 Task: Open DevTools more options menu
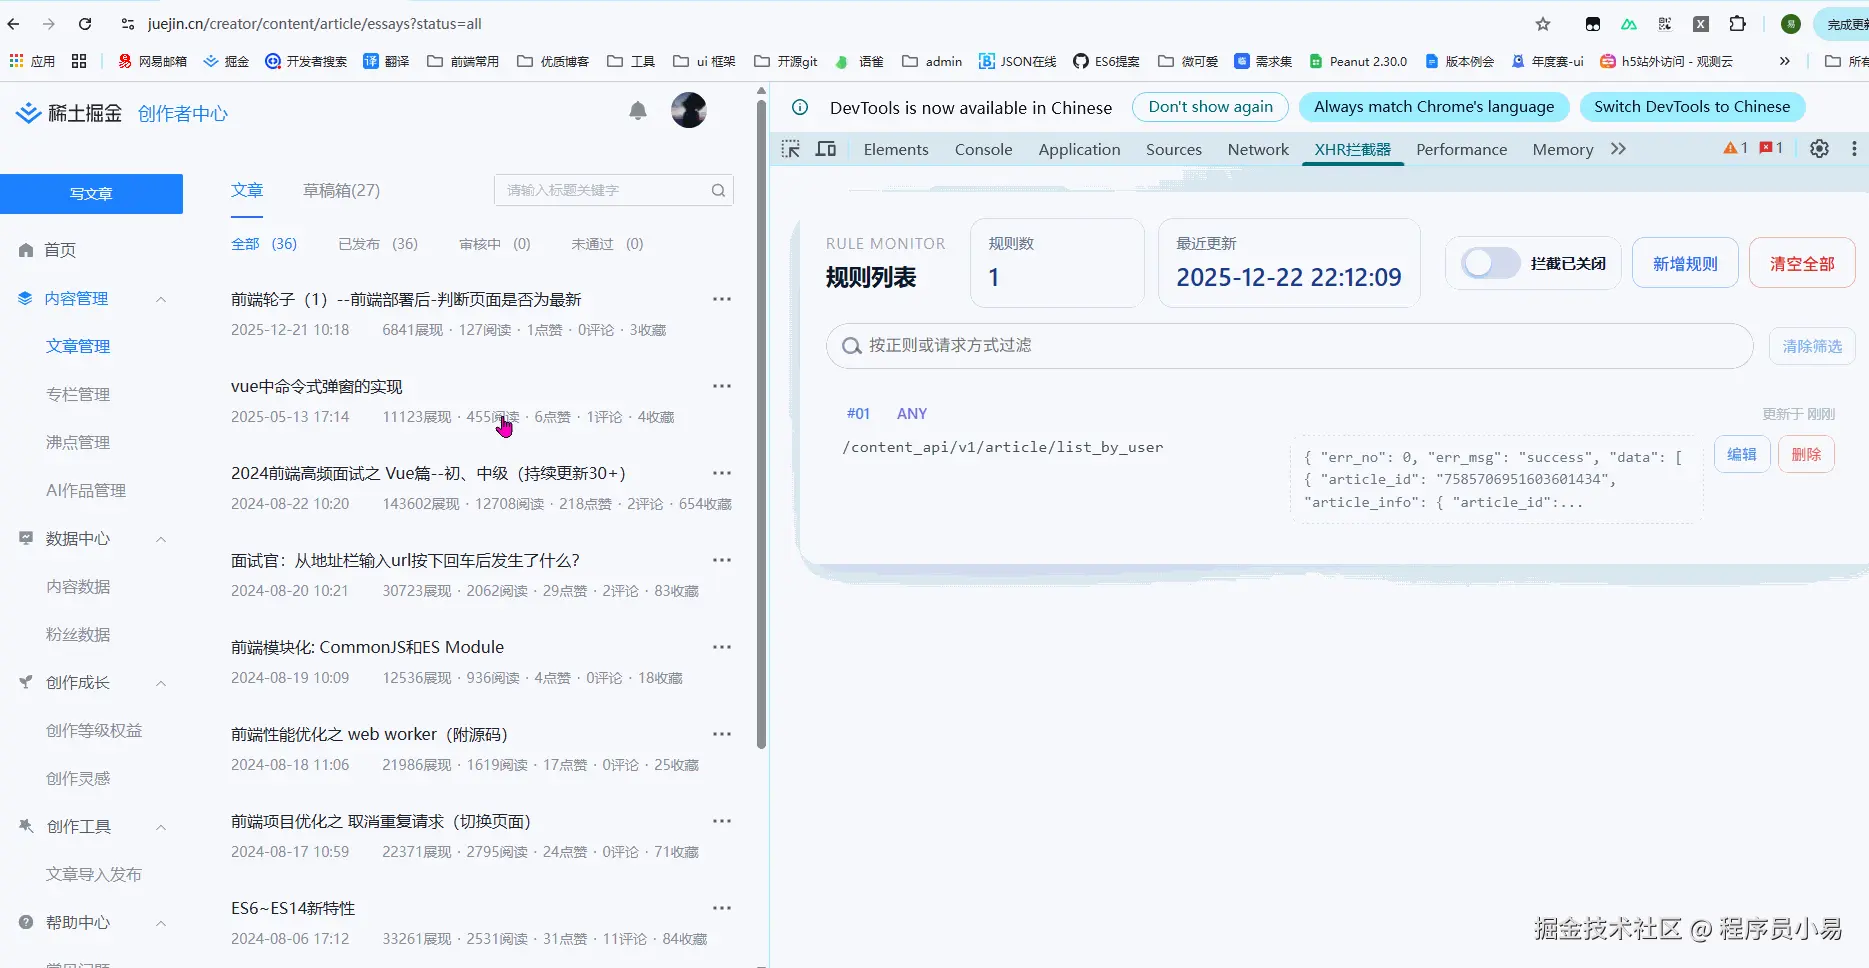click(1855, 148)
